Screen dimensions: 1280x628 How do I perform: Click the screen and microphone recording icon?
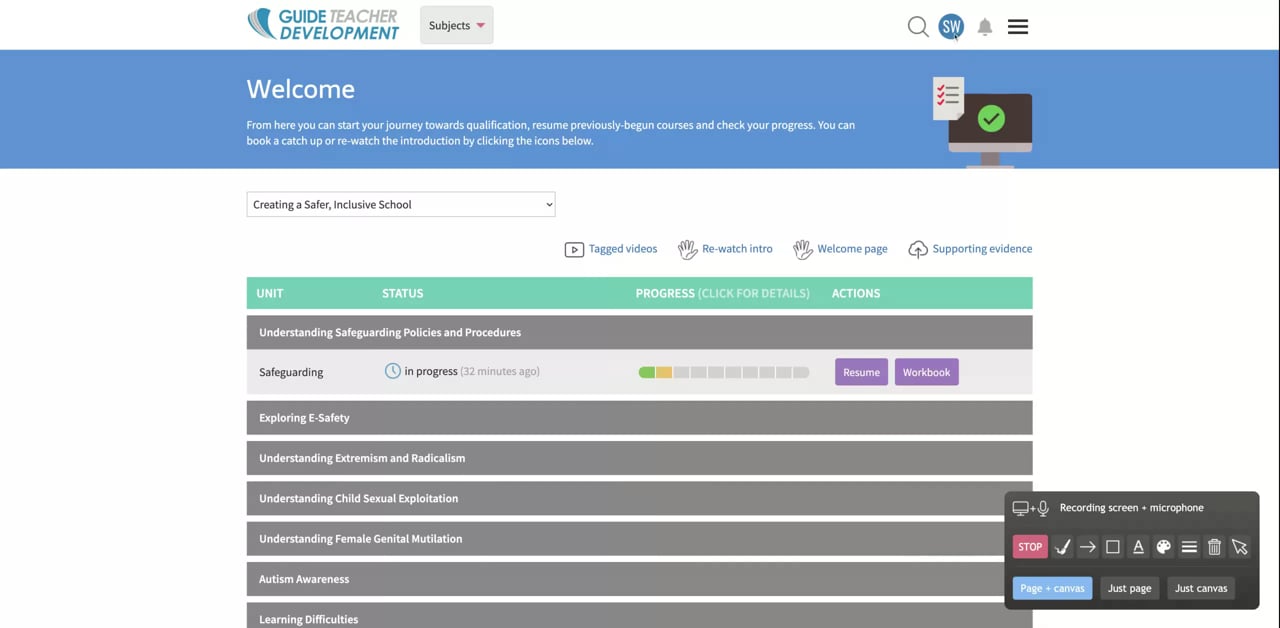pos(1031,508)
